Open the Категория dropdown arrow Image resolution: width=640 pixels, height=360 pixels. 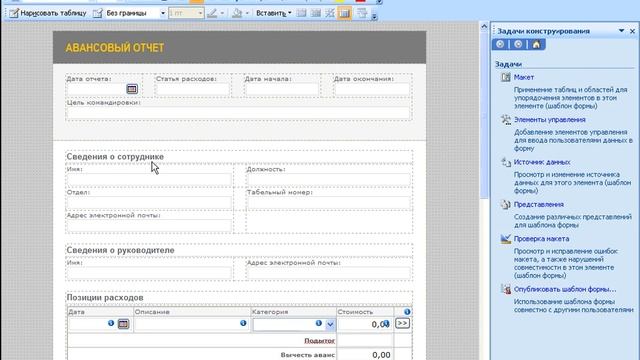(x=330, y=325)
